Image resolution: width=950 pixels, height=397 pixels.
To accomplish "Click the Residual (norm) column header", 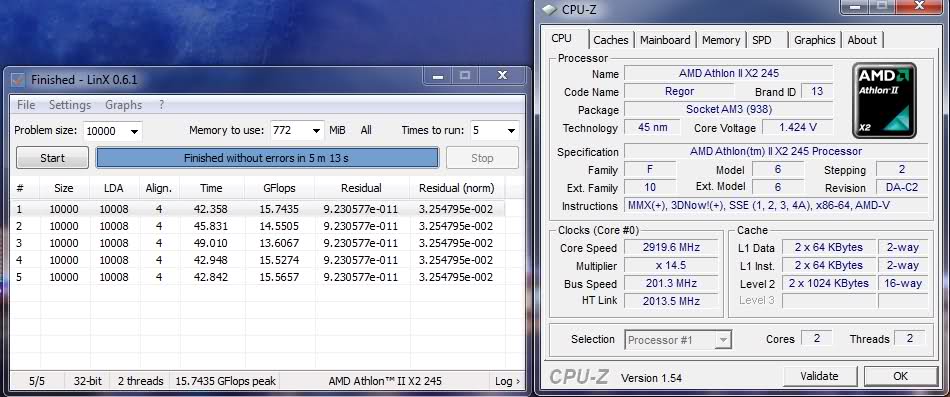I will pos(457,188).
